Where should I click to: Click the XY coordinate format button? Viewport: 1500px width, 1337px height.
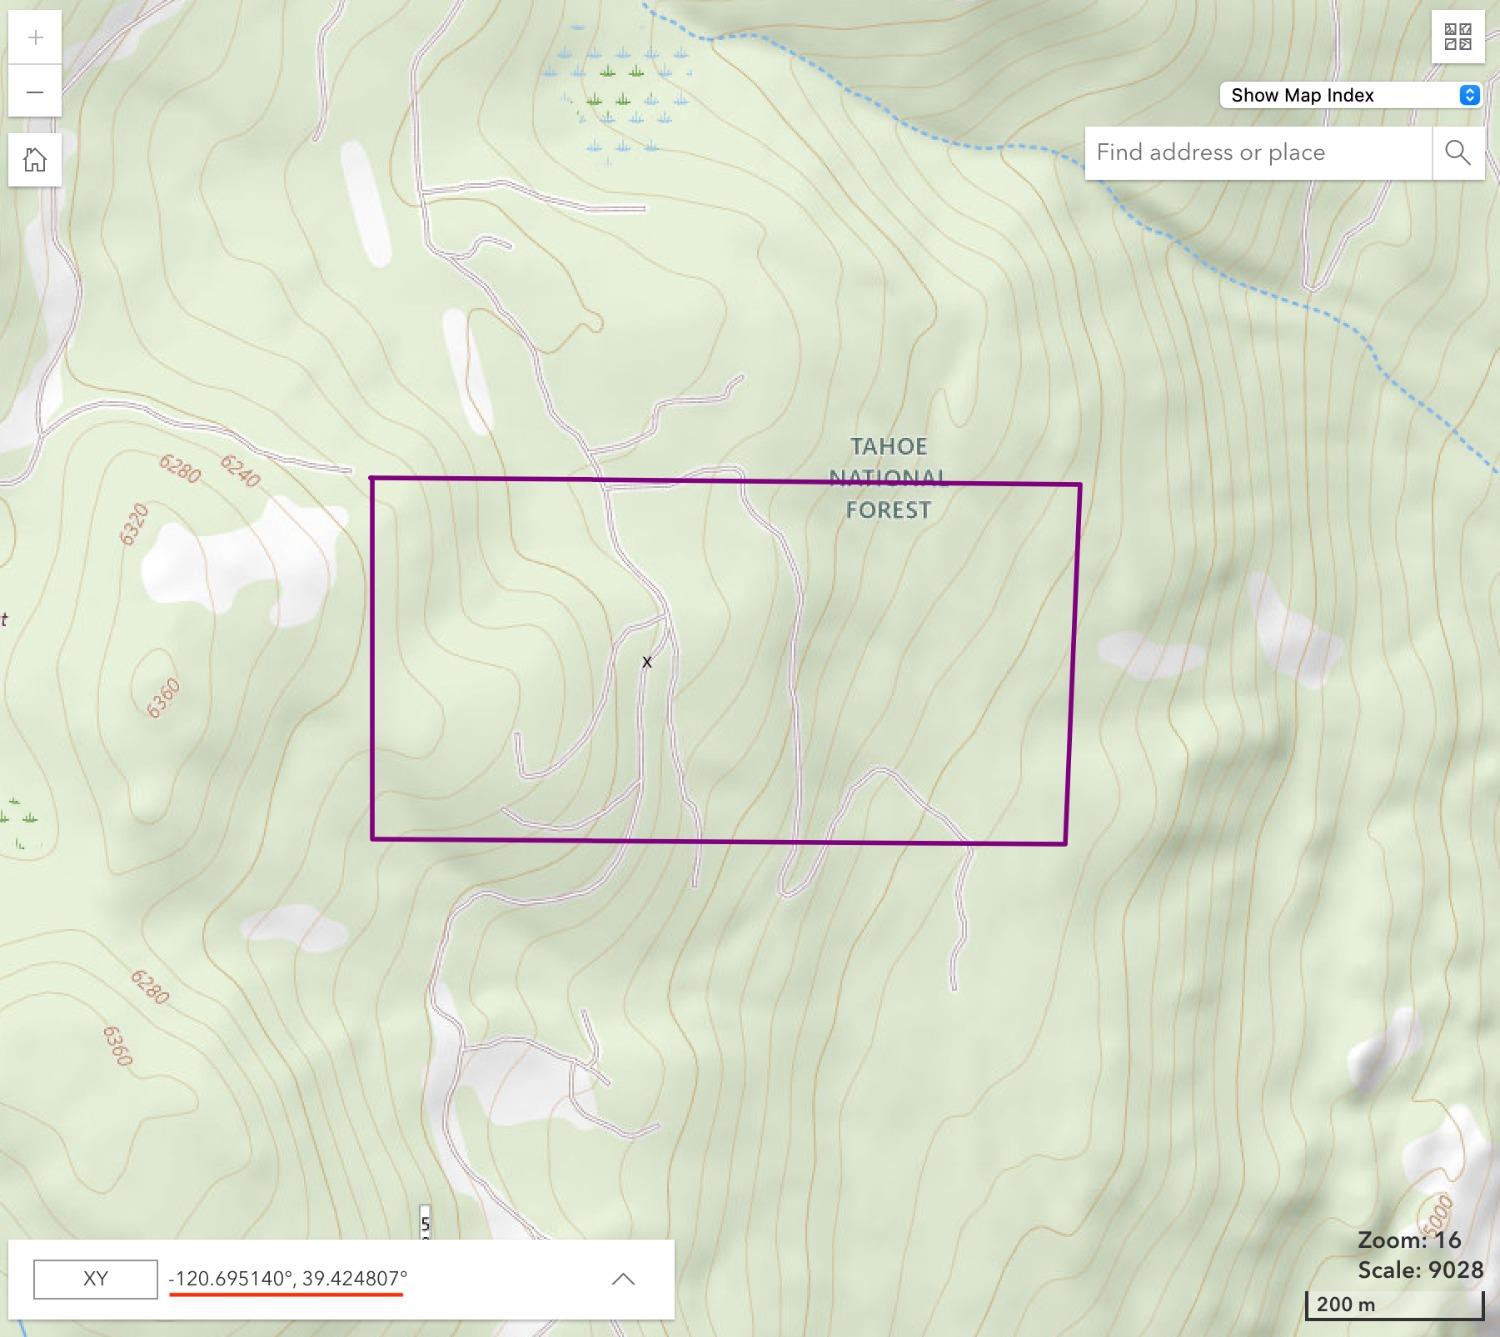(96, 1279)
